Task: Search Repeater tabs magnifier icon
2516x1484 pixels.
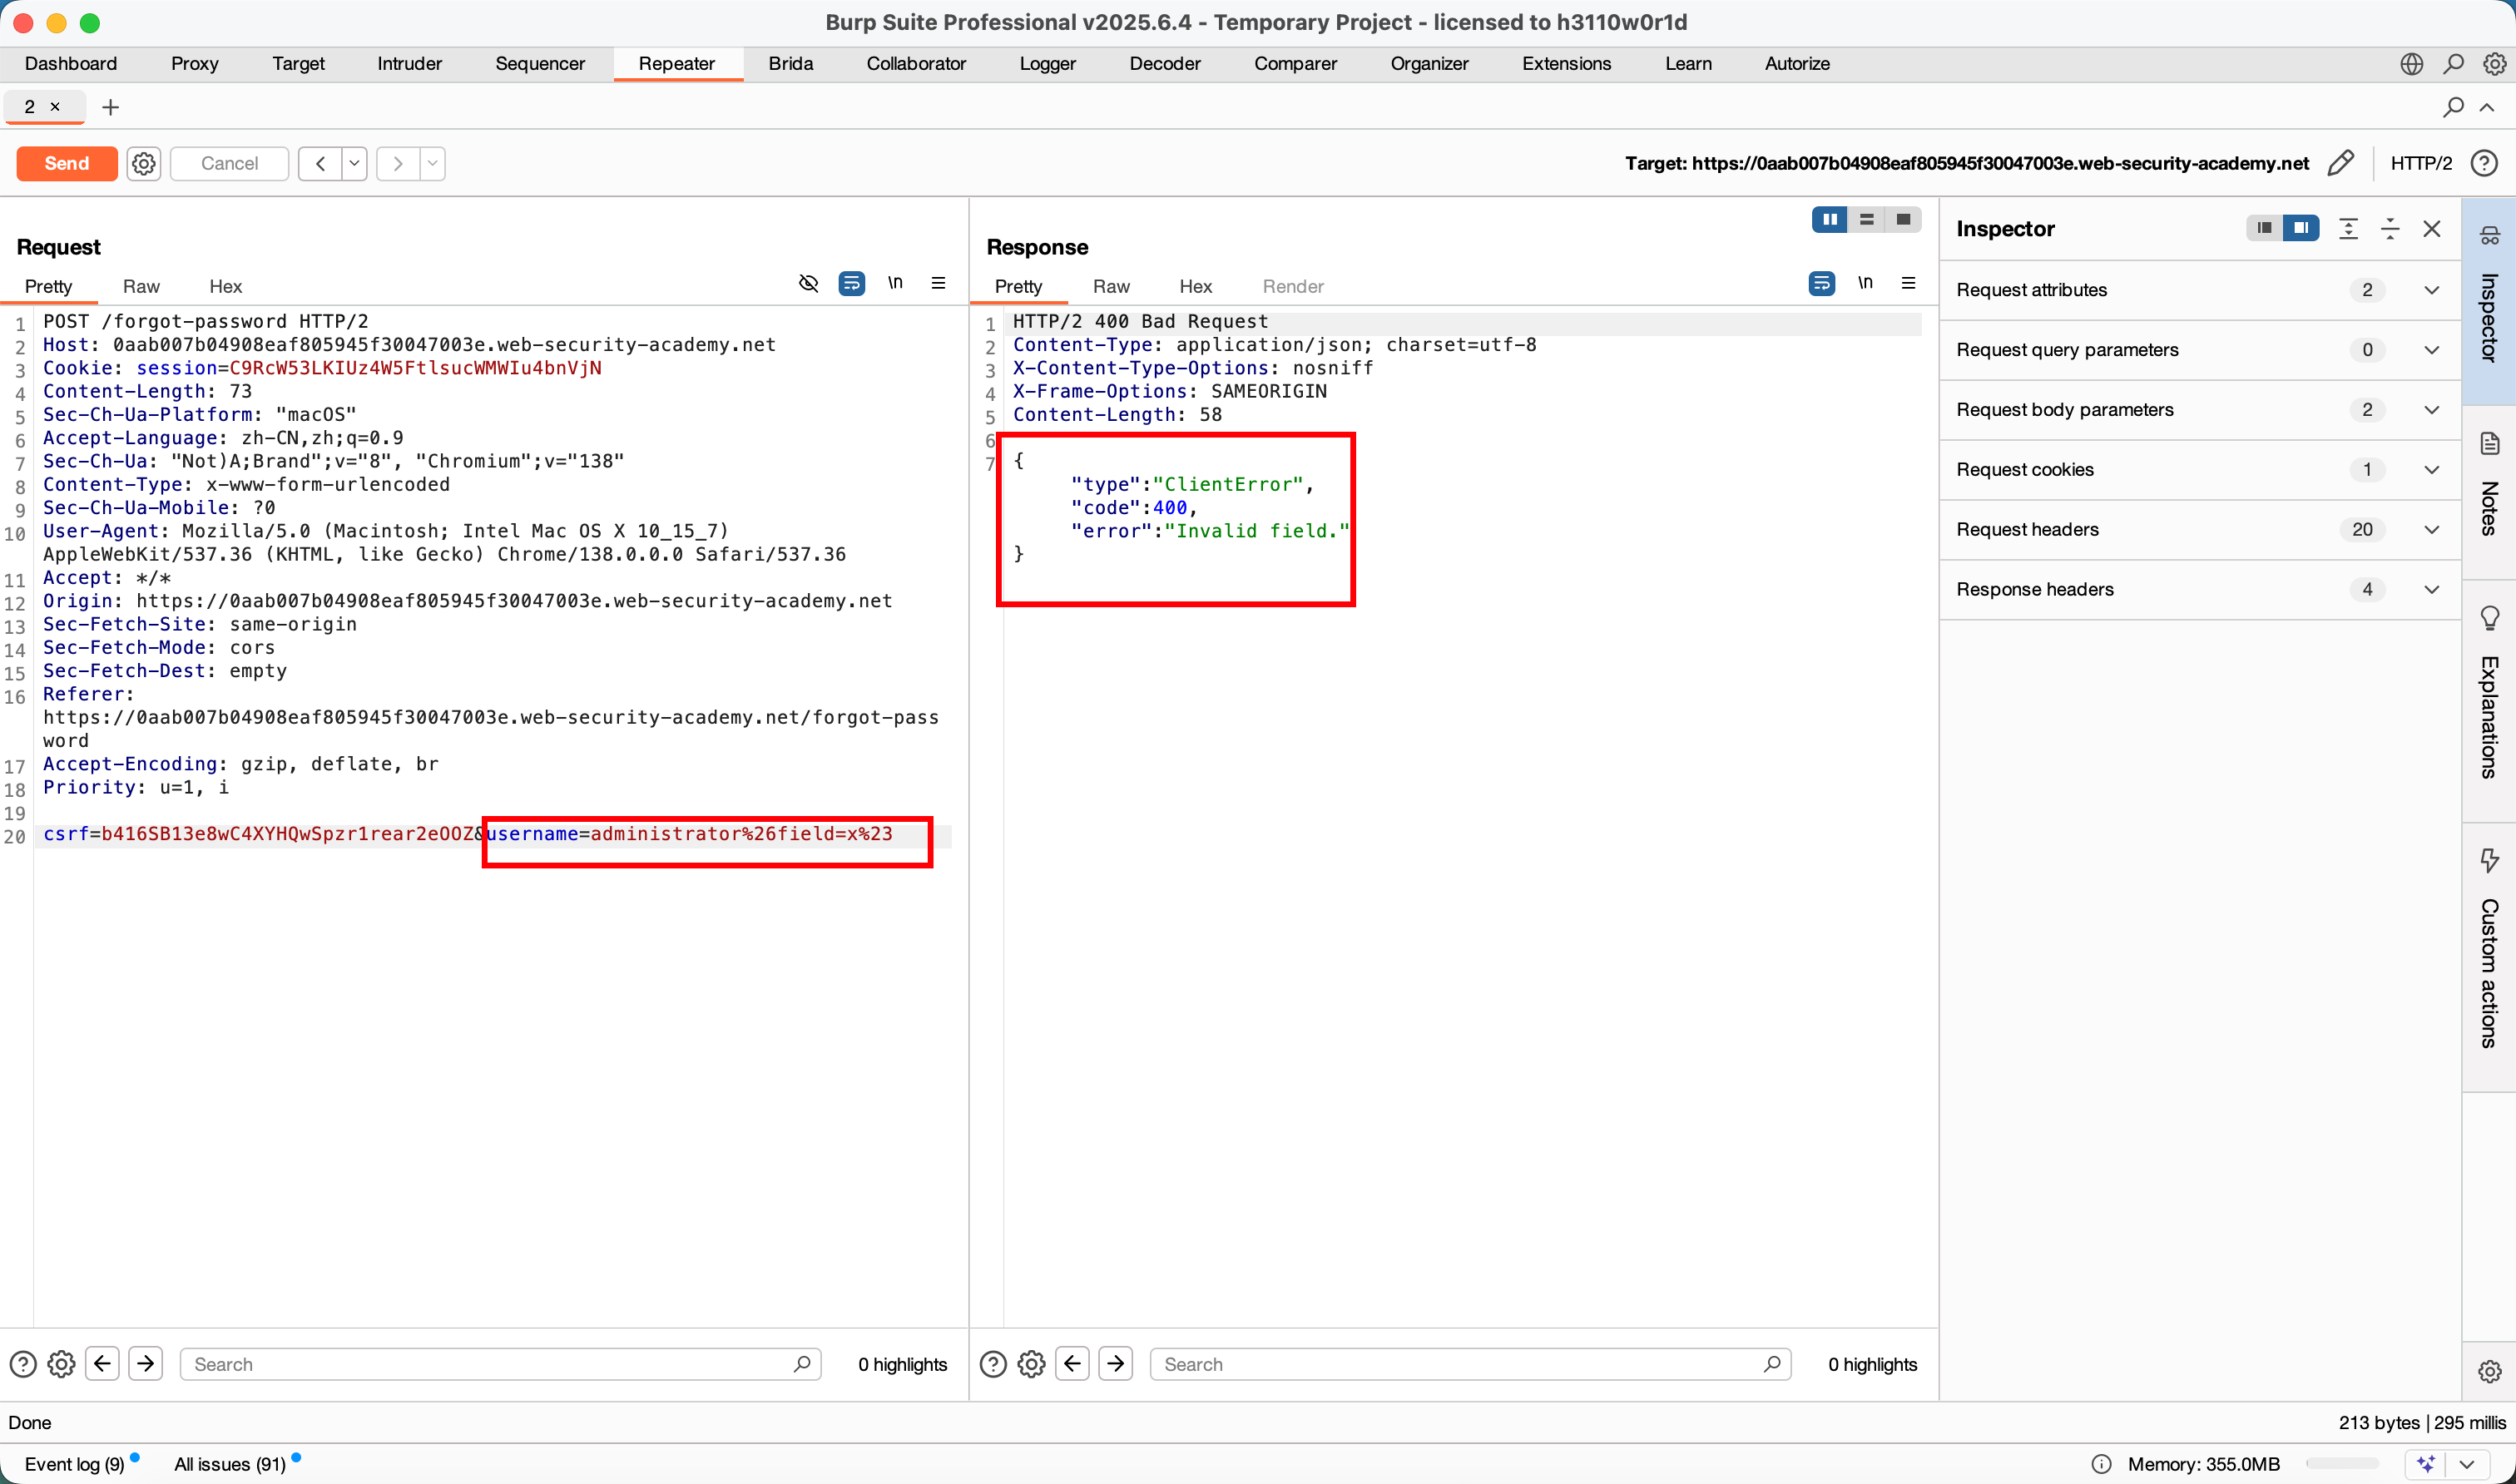Action: [x=2453, y=107]
